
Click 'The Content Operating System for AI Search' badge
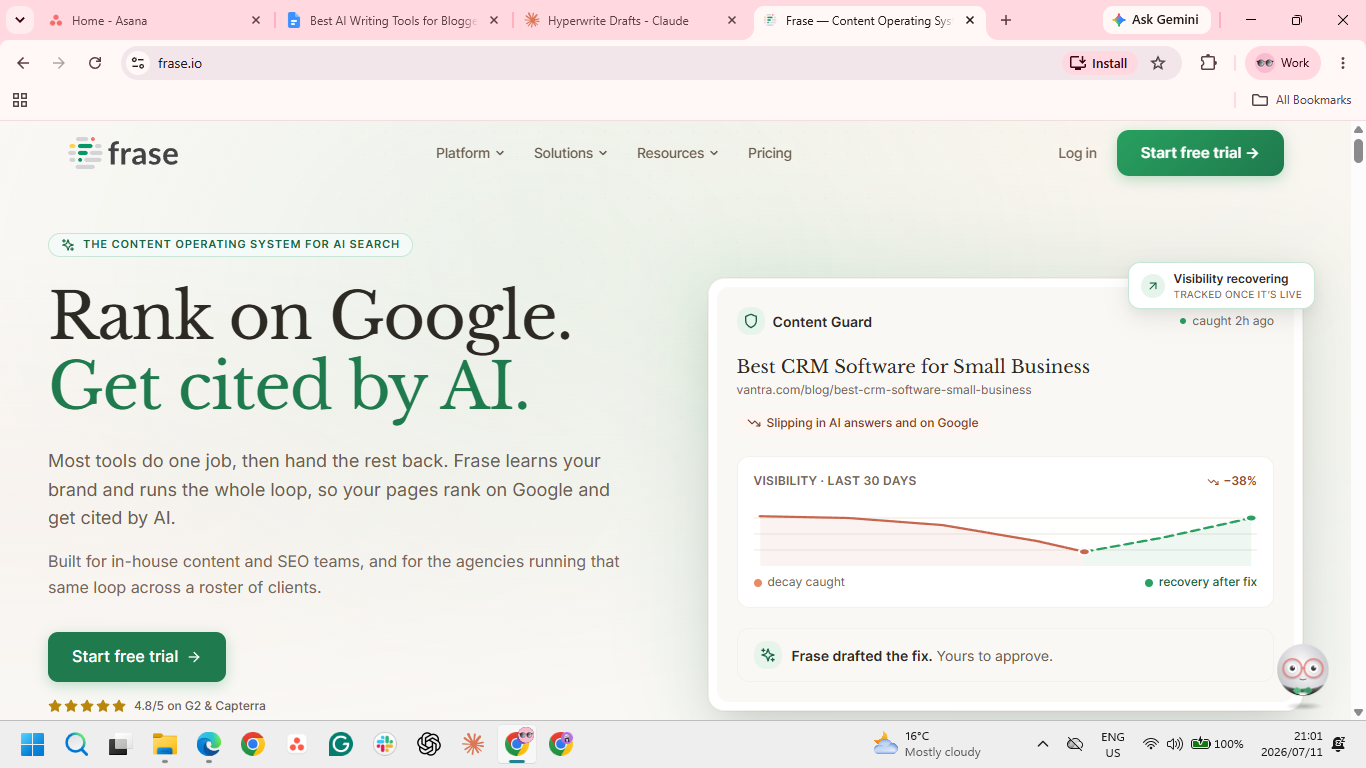[230, 244]
